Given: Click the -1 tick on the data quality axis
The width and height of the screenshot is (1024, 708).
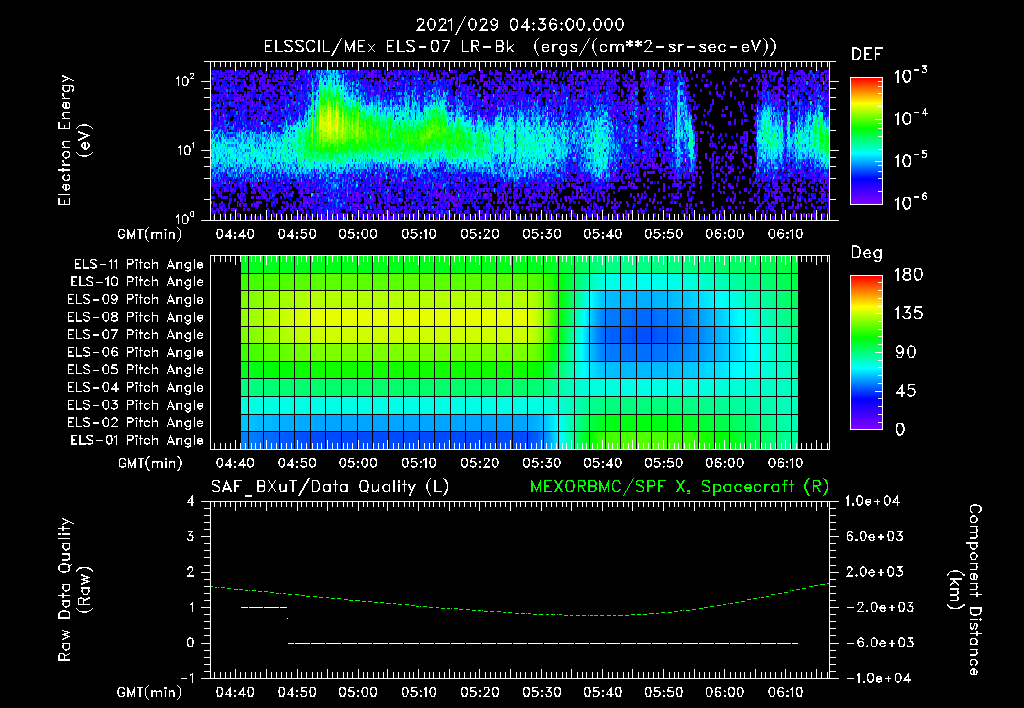Looking at the screenshot, I should 186,678.
